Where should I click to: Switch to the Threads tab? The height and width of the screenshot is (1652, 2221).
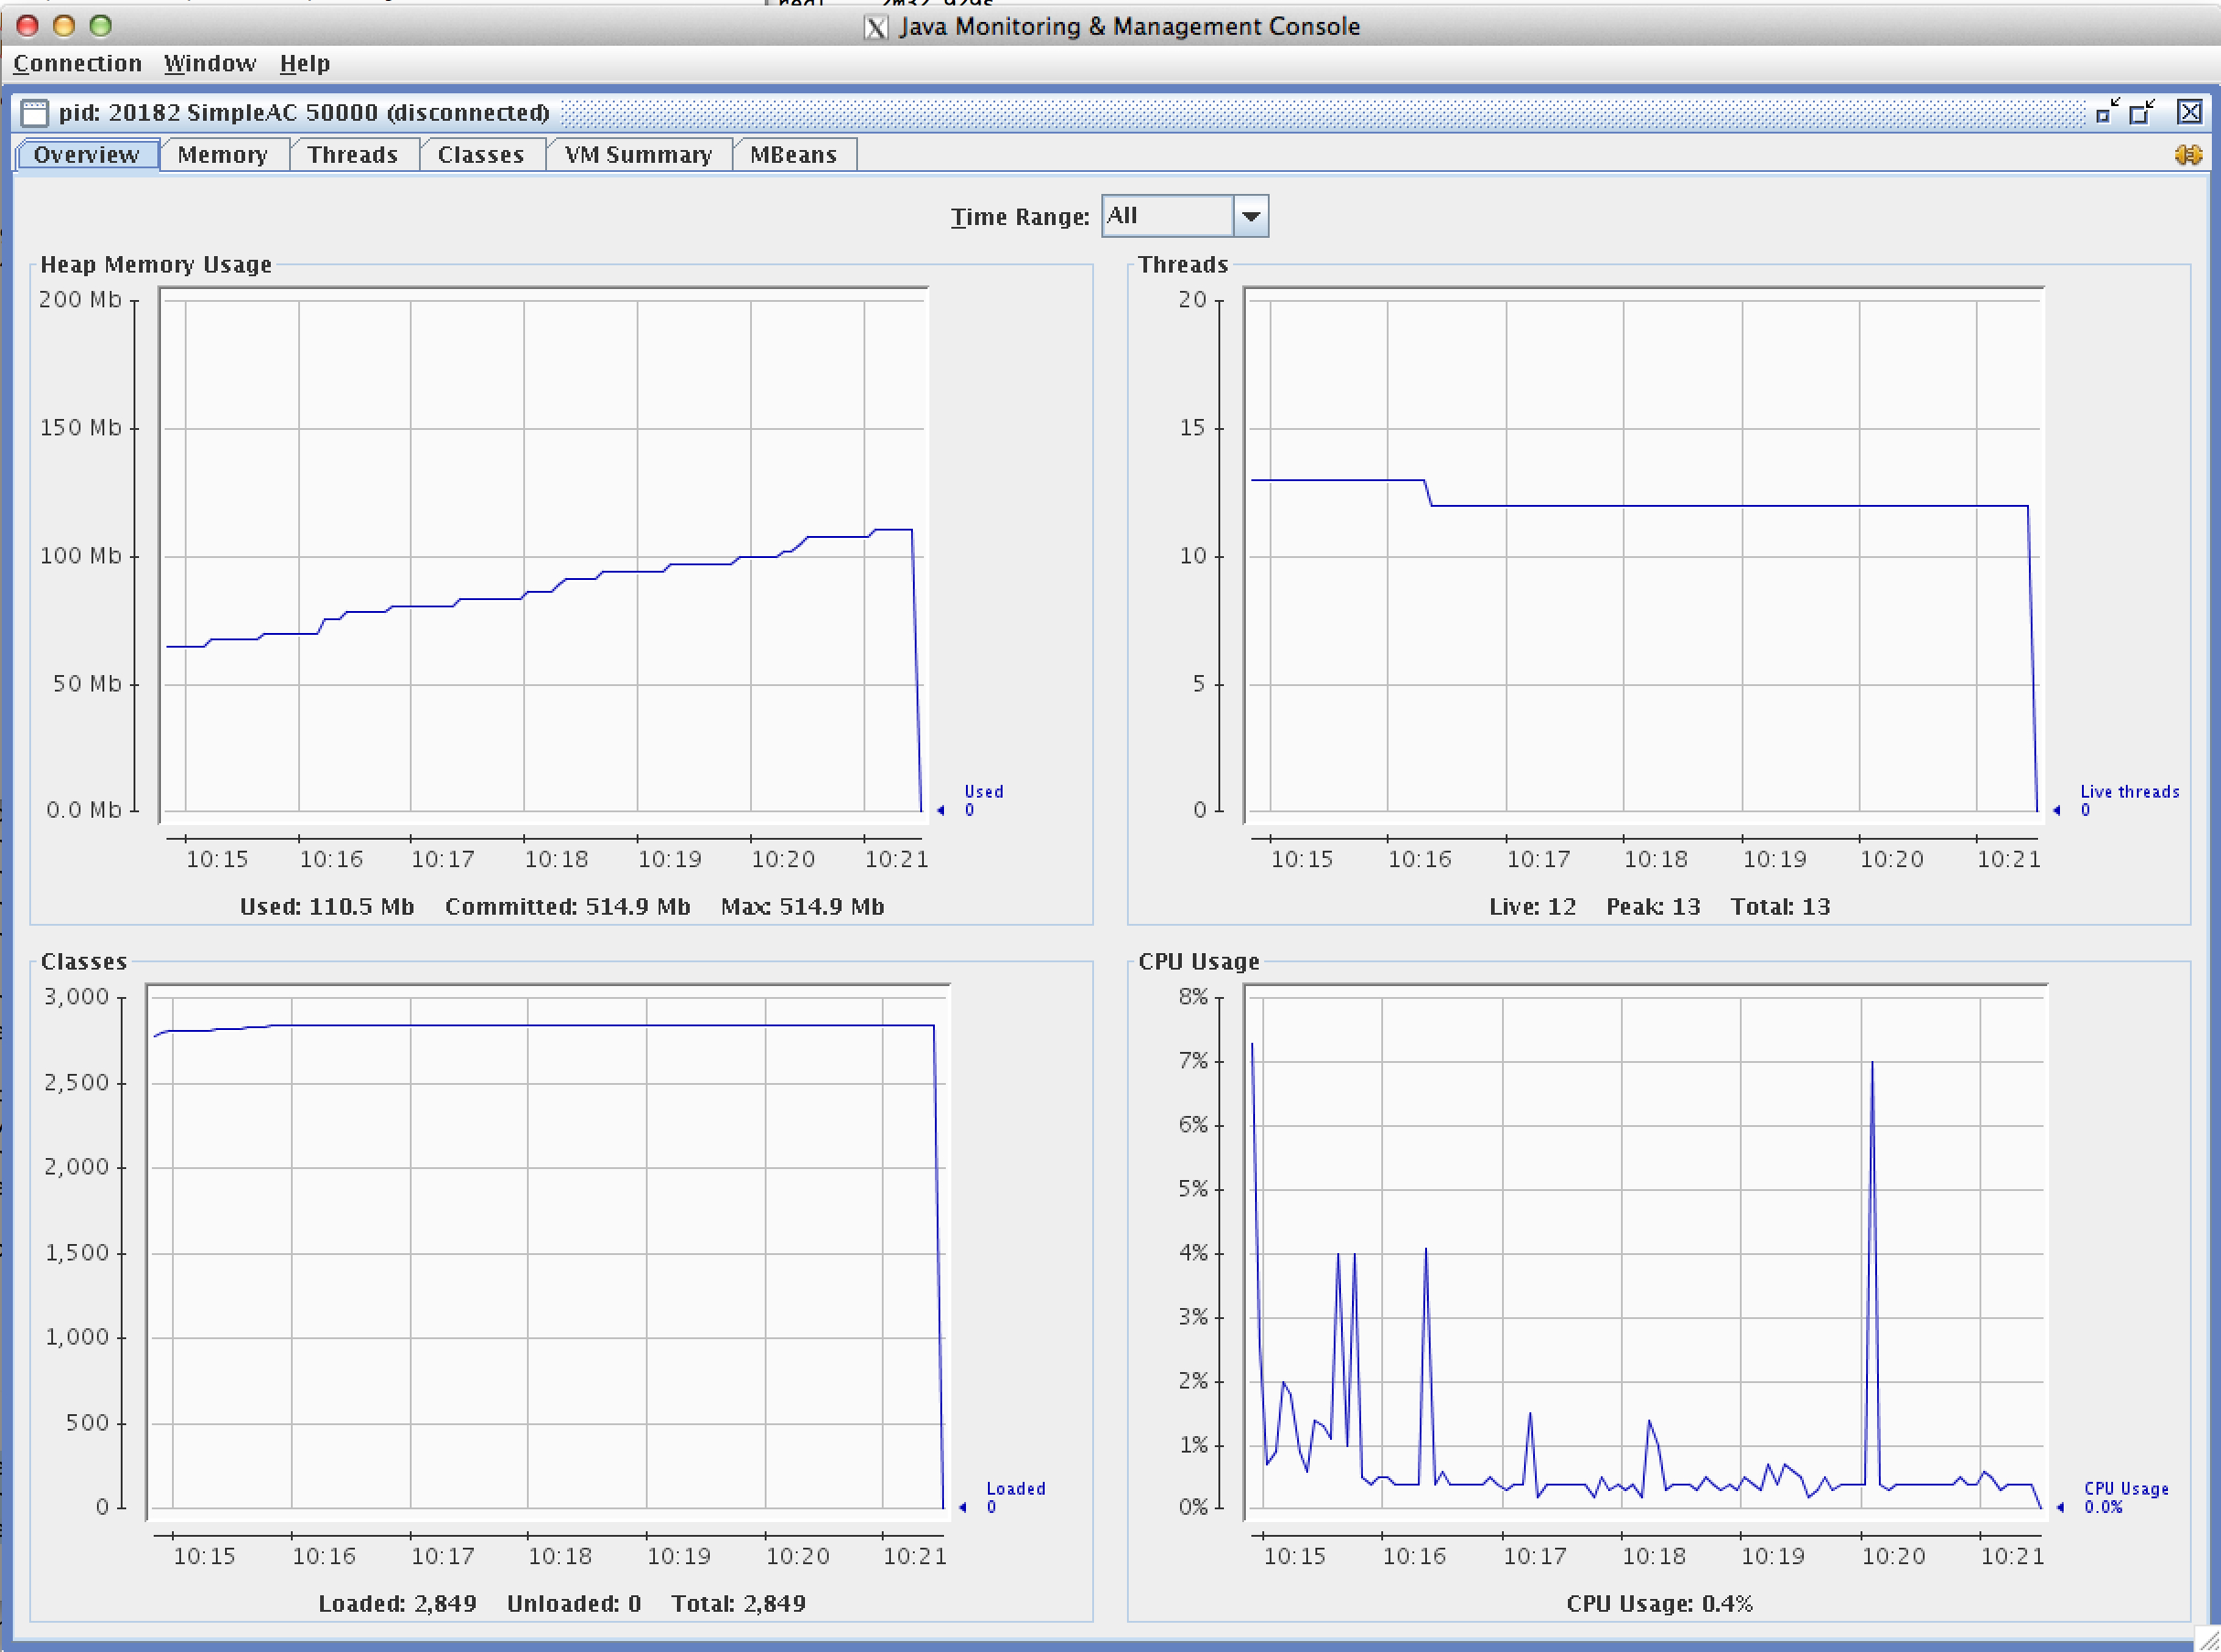tap(352, 155)
